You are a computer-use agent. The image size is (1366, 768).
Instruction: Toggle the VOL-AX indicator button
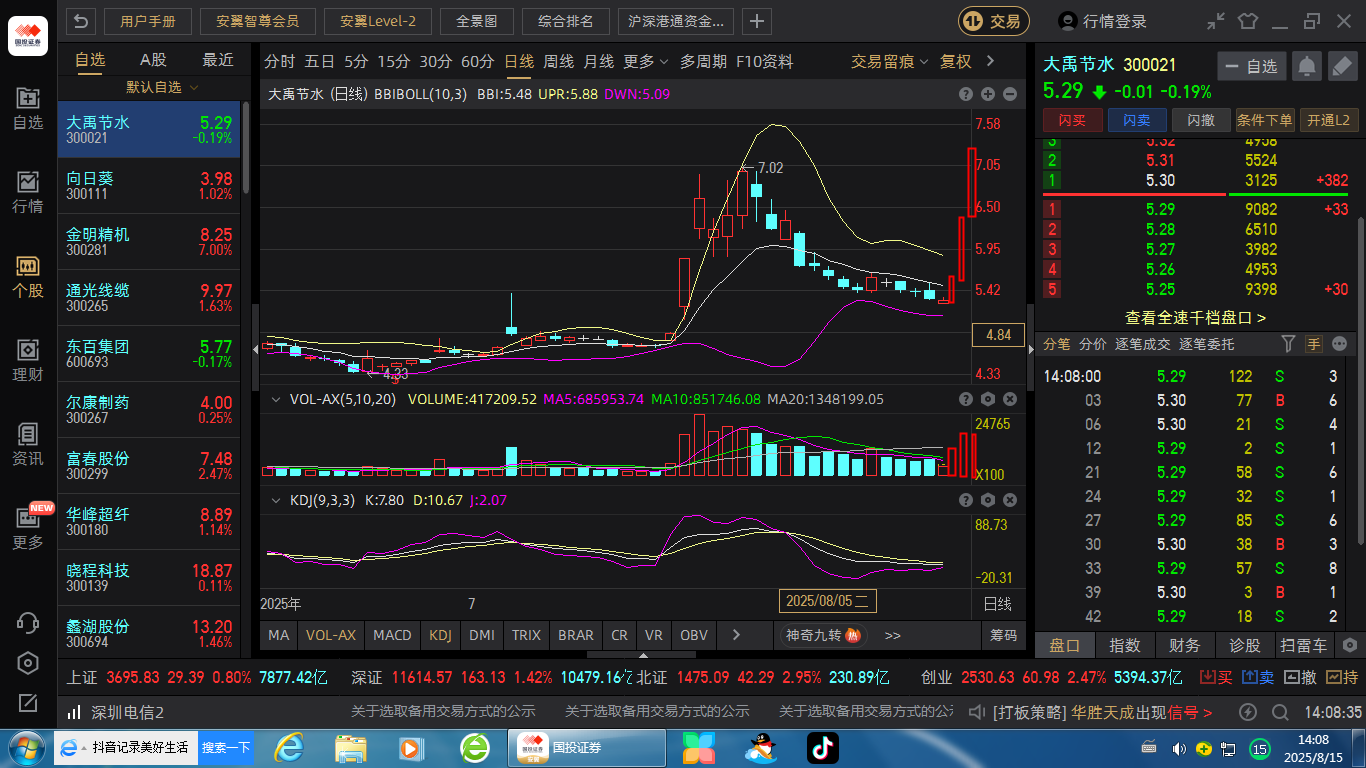(x=330, y=635)
